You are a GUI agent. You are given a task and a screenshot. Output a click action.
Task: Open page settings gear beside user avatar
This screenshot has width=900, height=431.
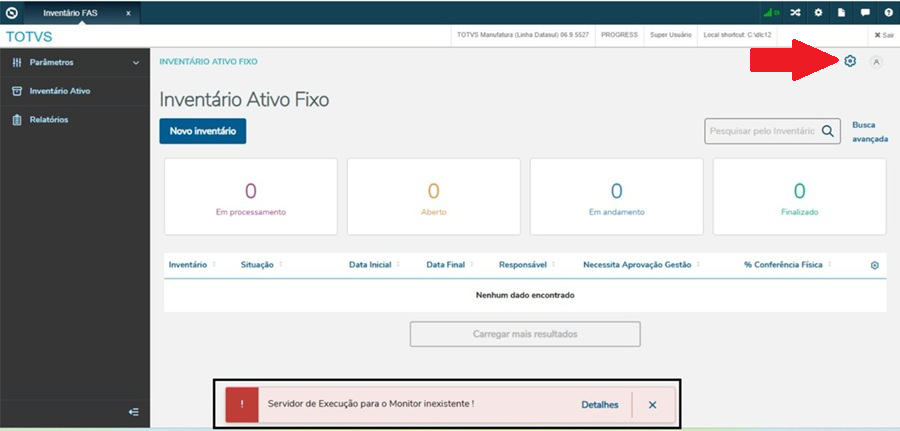850,61
